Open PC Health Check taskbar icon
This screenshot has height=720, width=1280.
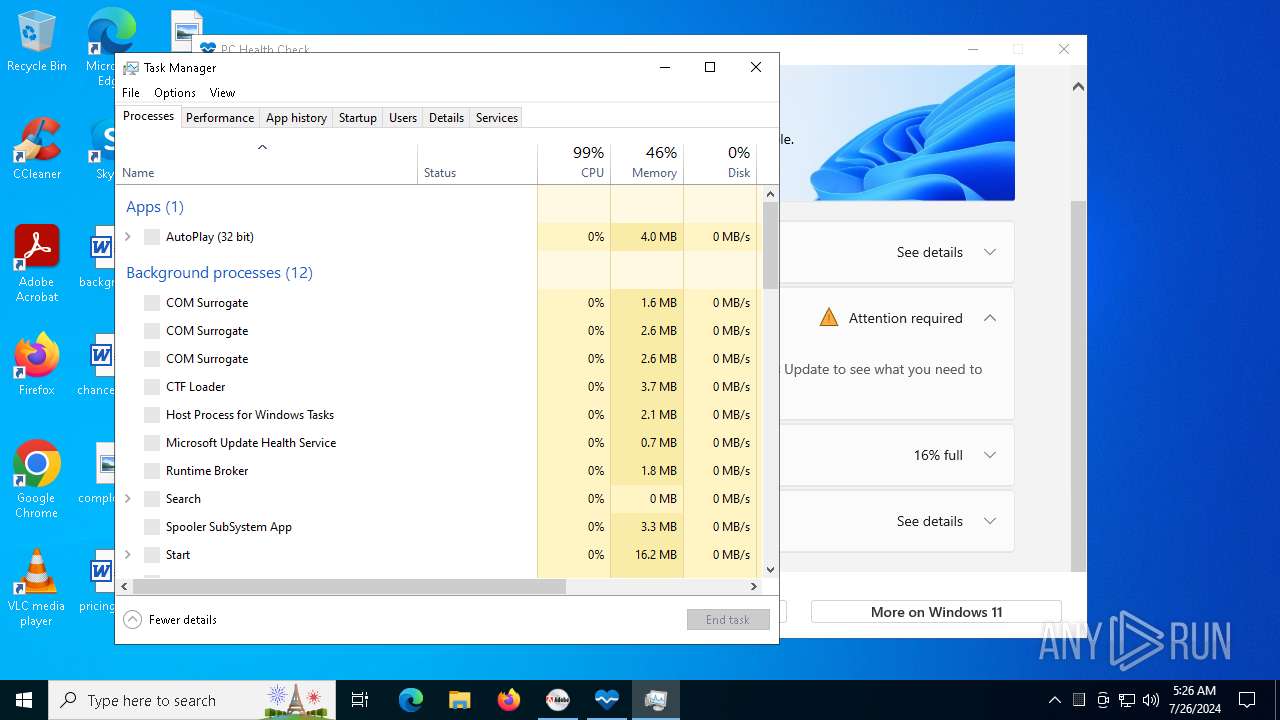click(x=607, y=700)
